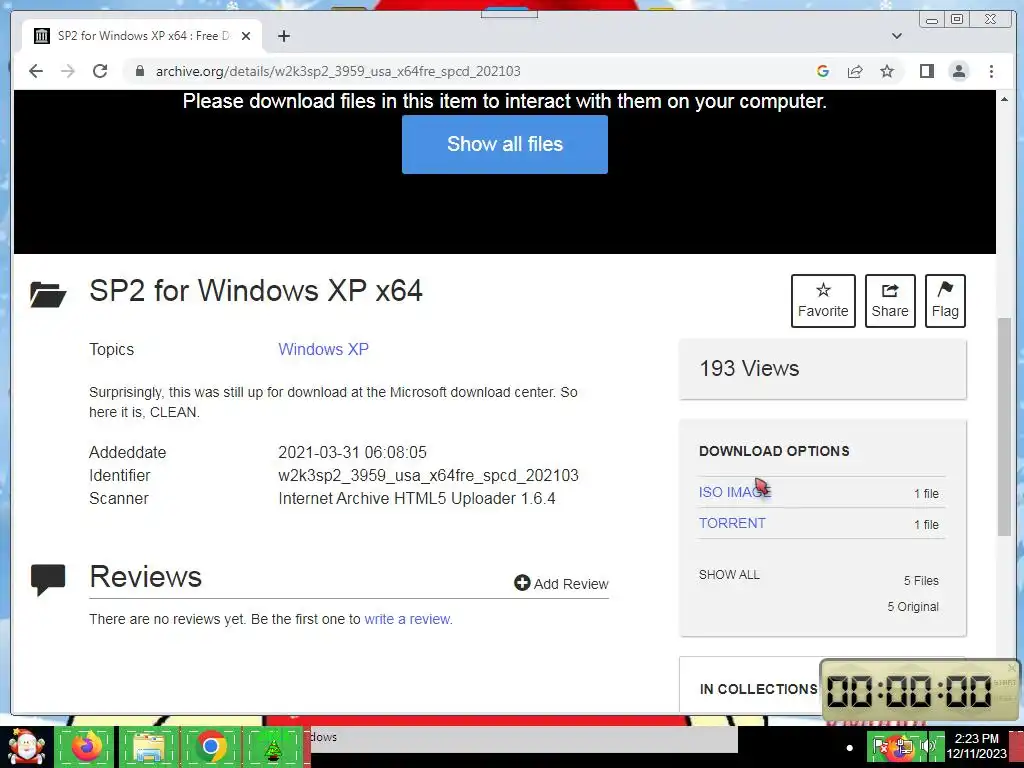Go back using the browser back arrow

pos(36,71)
